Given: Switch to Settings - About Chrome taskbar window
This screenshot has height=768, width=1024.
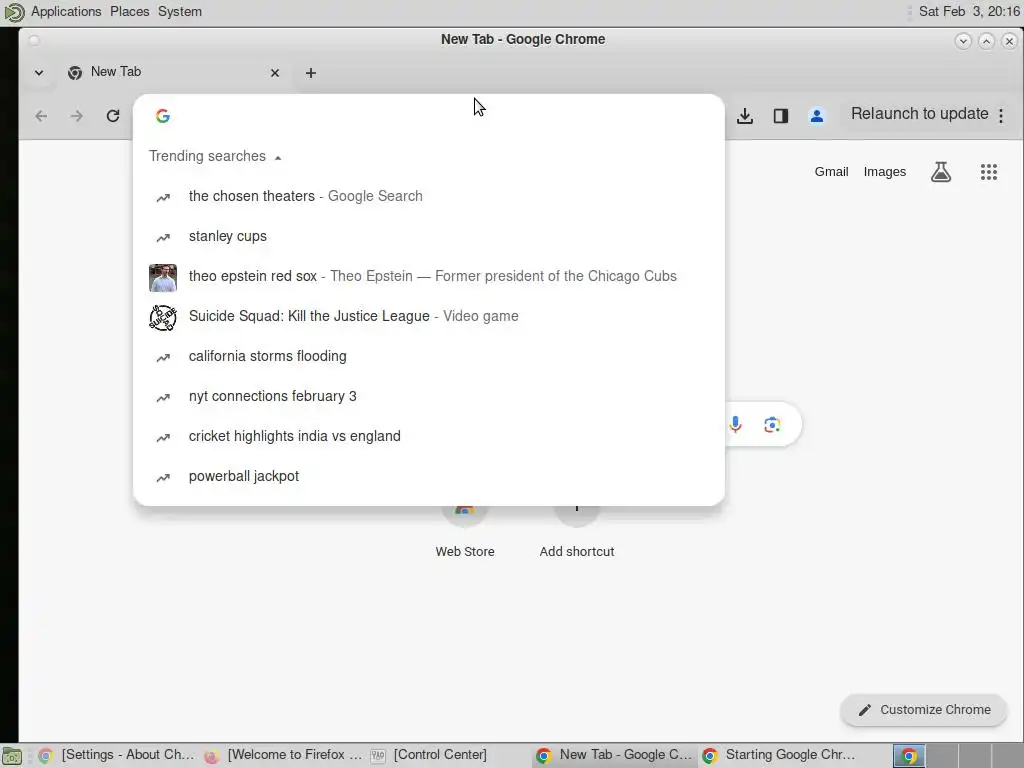Looking at the screenshot, I should click(118, 755).
